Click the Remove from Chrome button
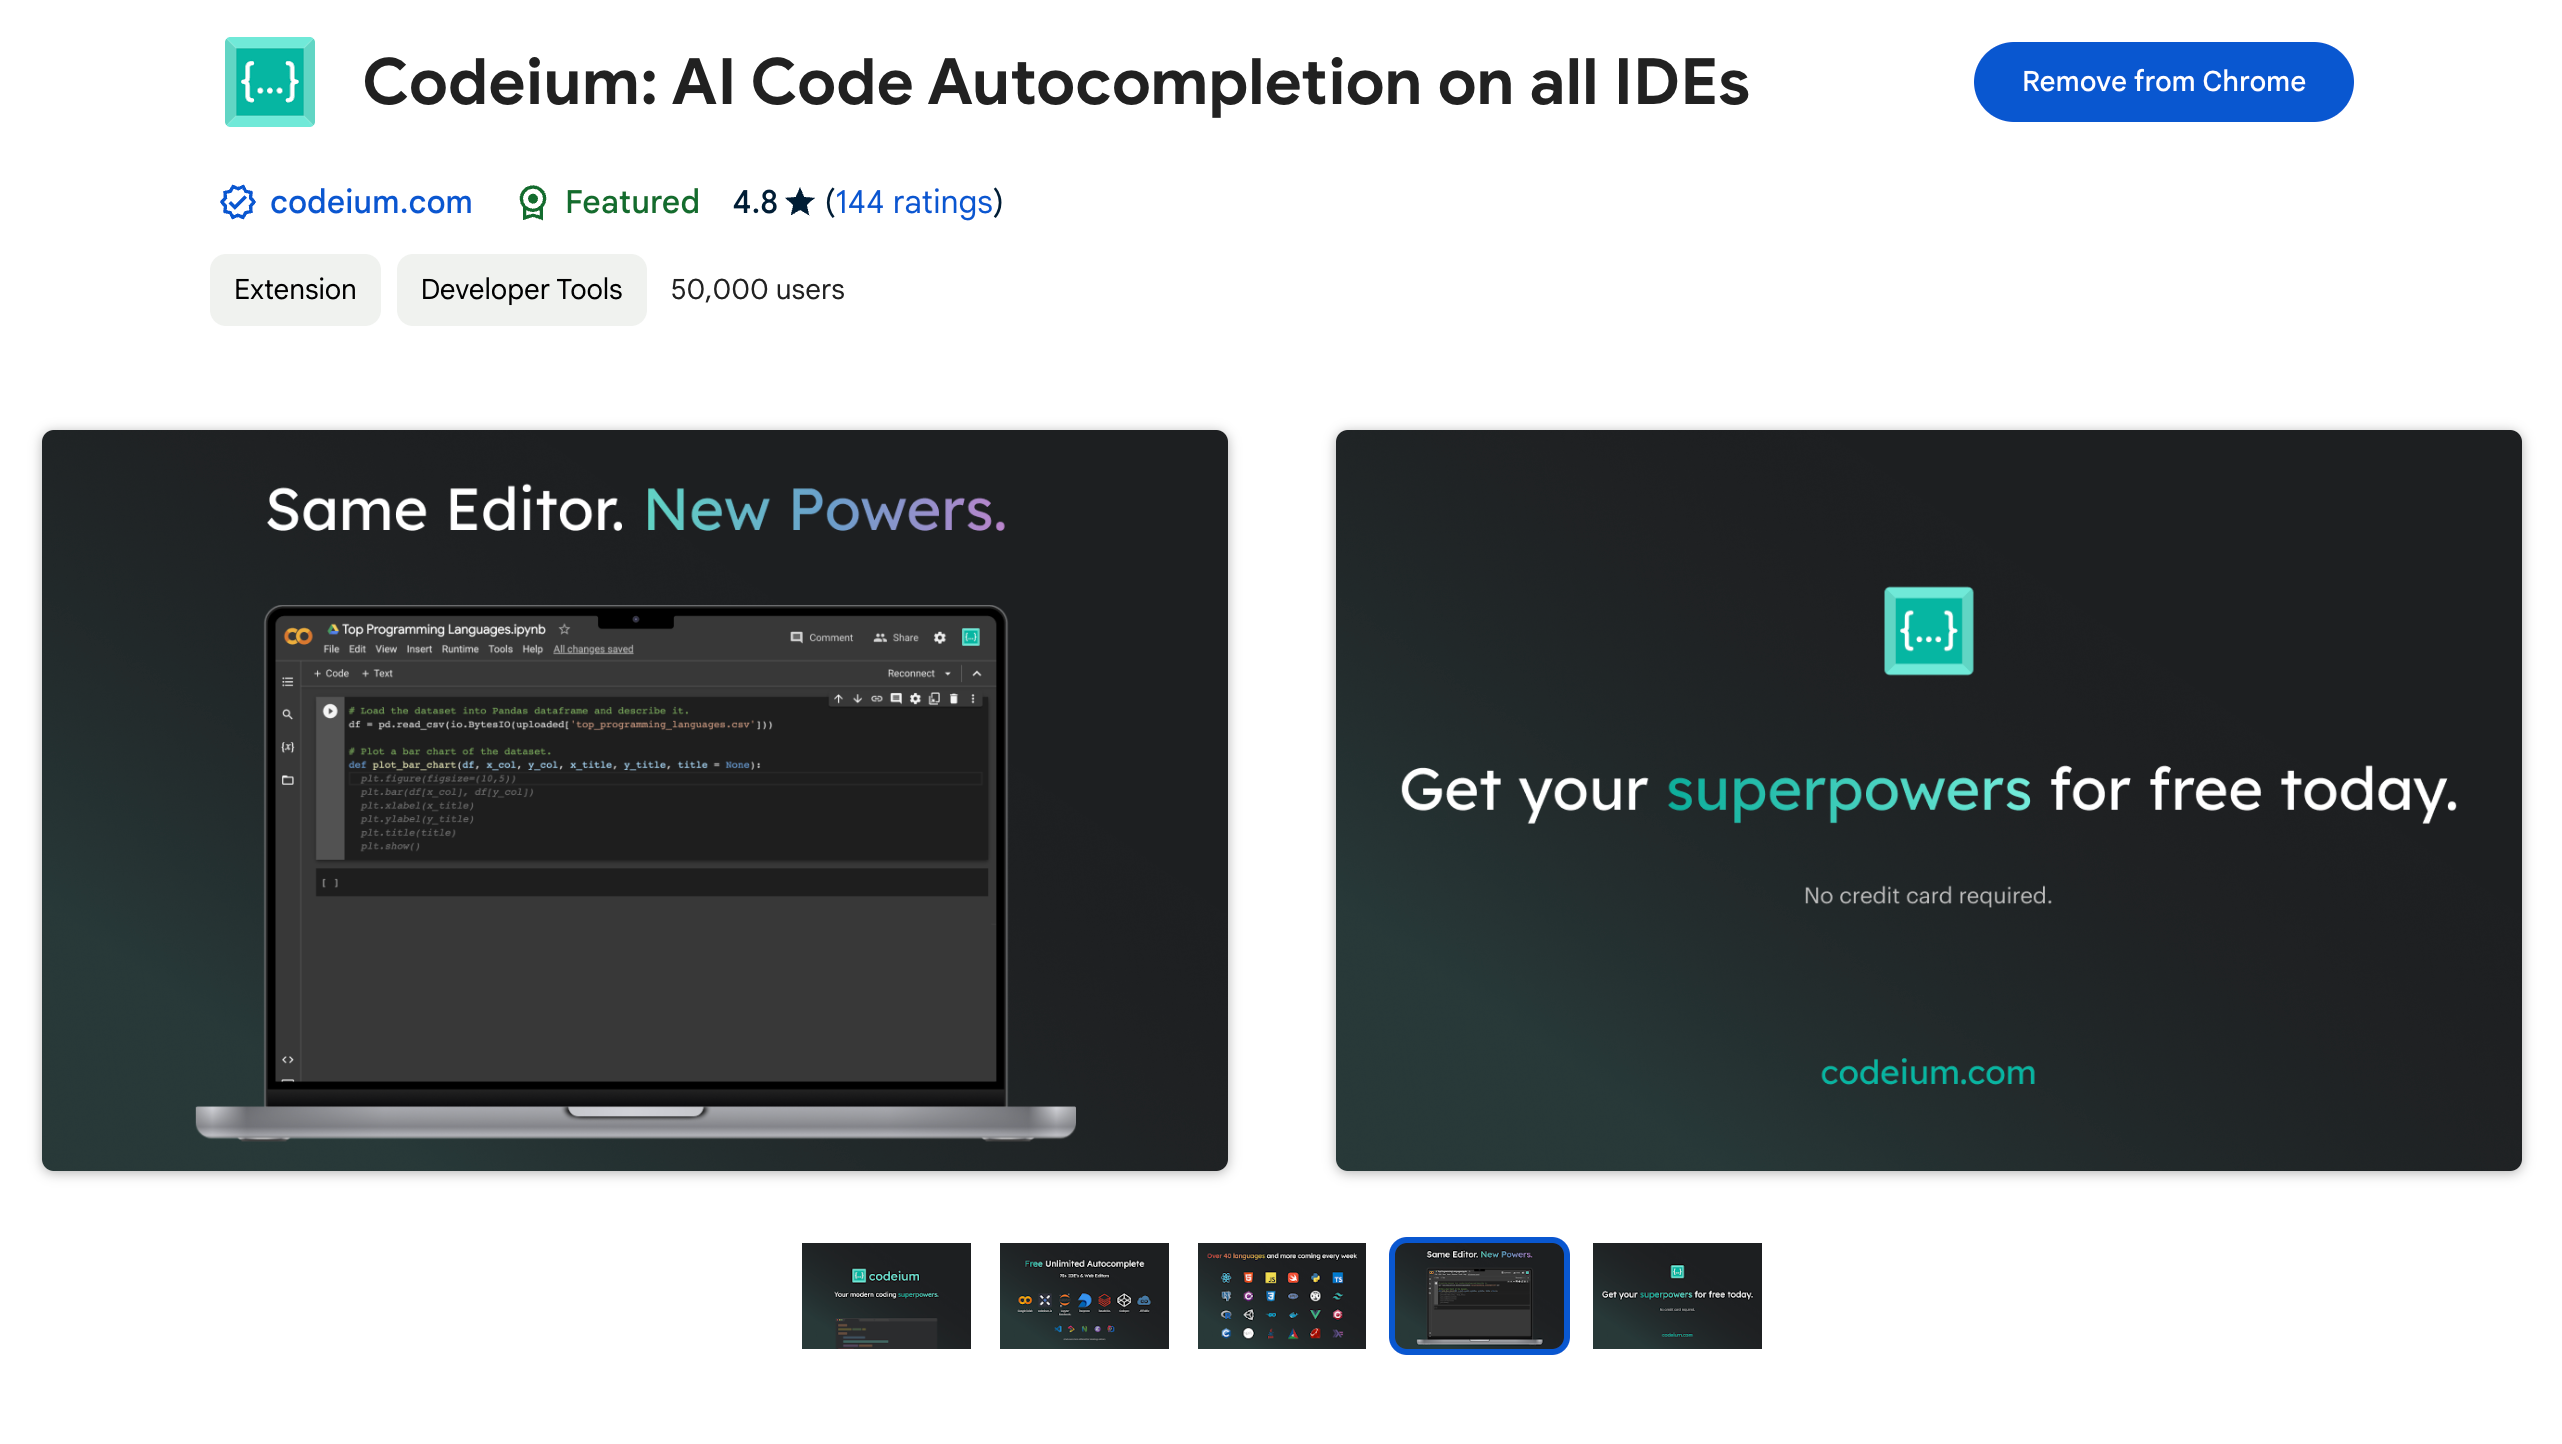Image resolution: width=2562 pixels, height=1444 pixels. tap(2161, 81)
